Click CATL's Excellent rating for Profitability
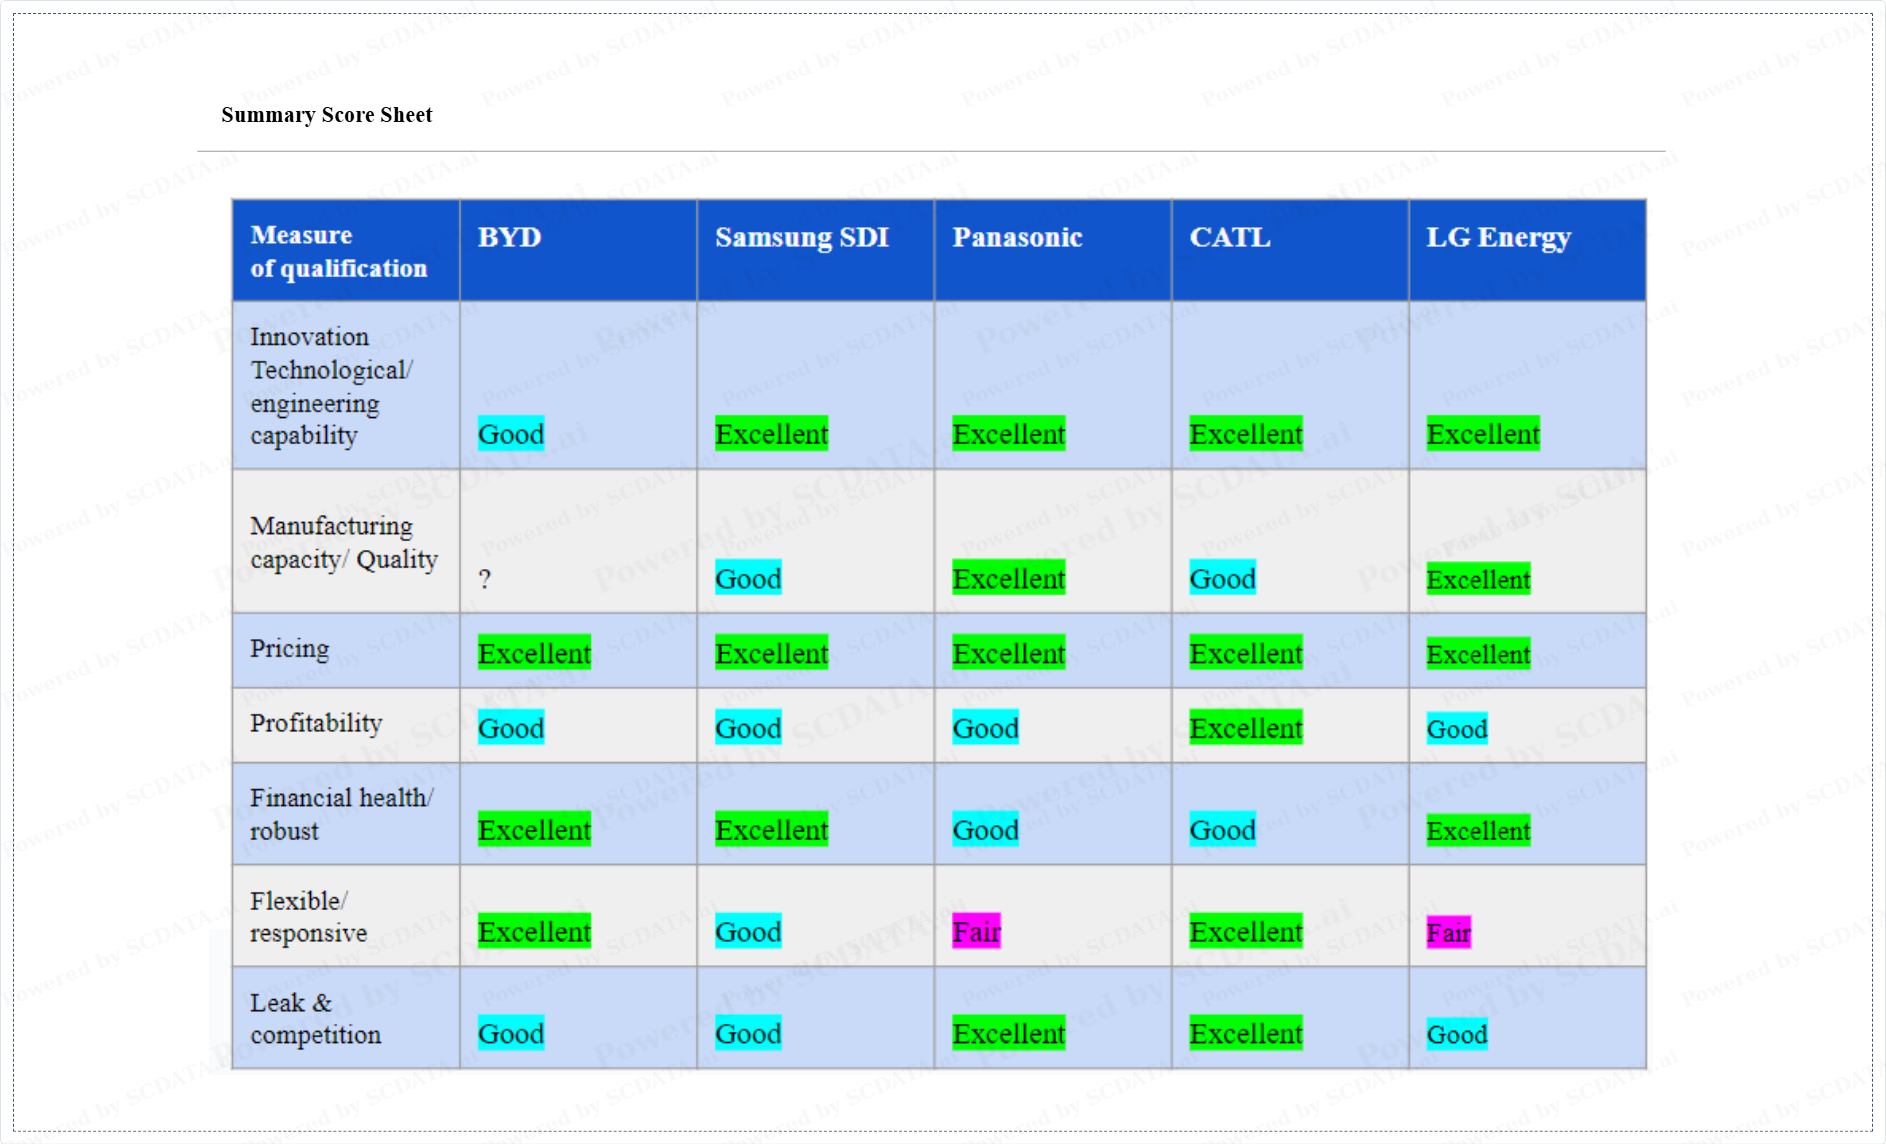 1246,728
